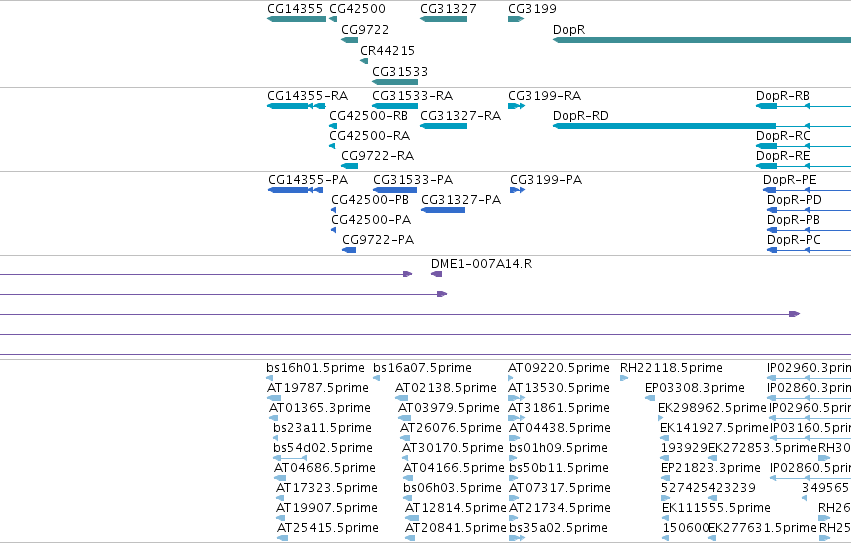851x543 pixels.
Task: Click EST bs06h03.5prime
Action: pos(407,498)
